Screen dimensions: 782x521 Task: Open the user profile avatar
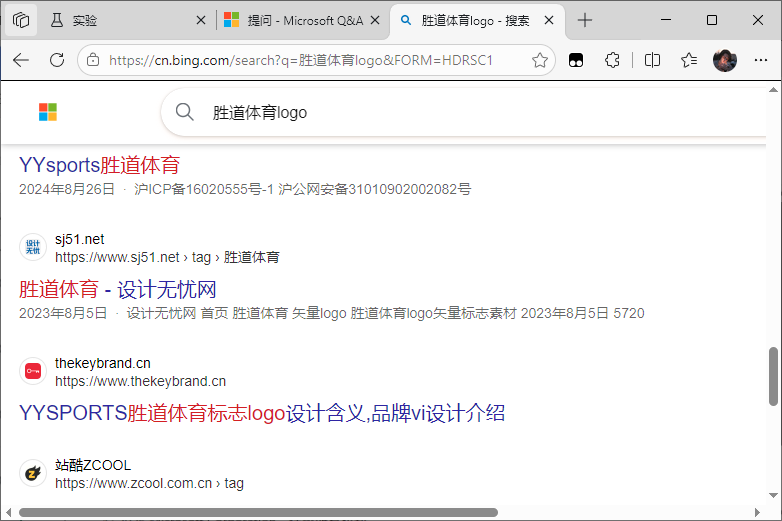click(725, 60)
